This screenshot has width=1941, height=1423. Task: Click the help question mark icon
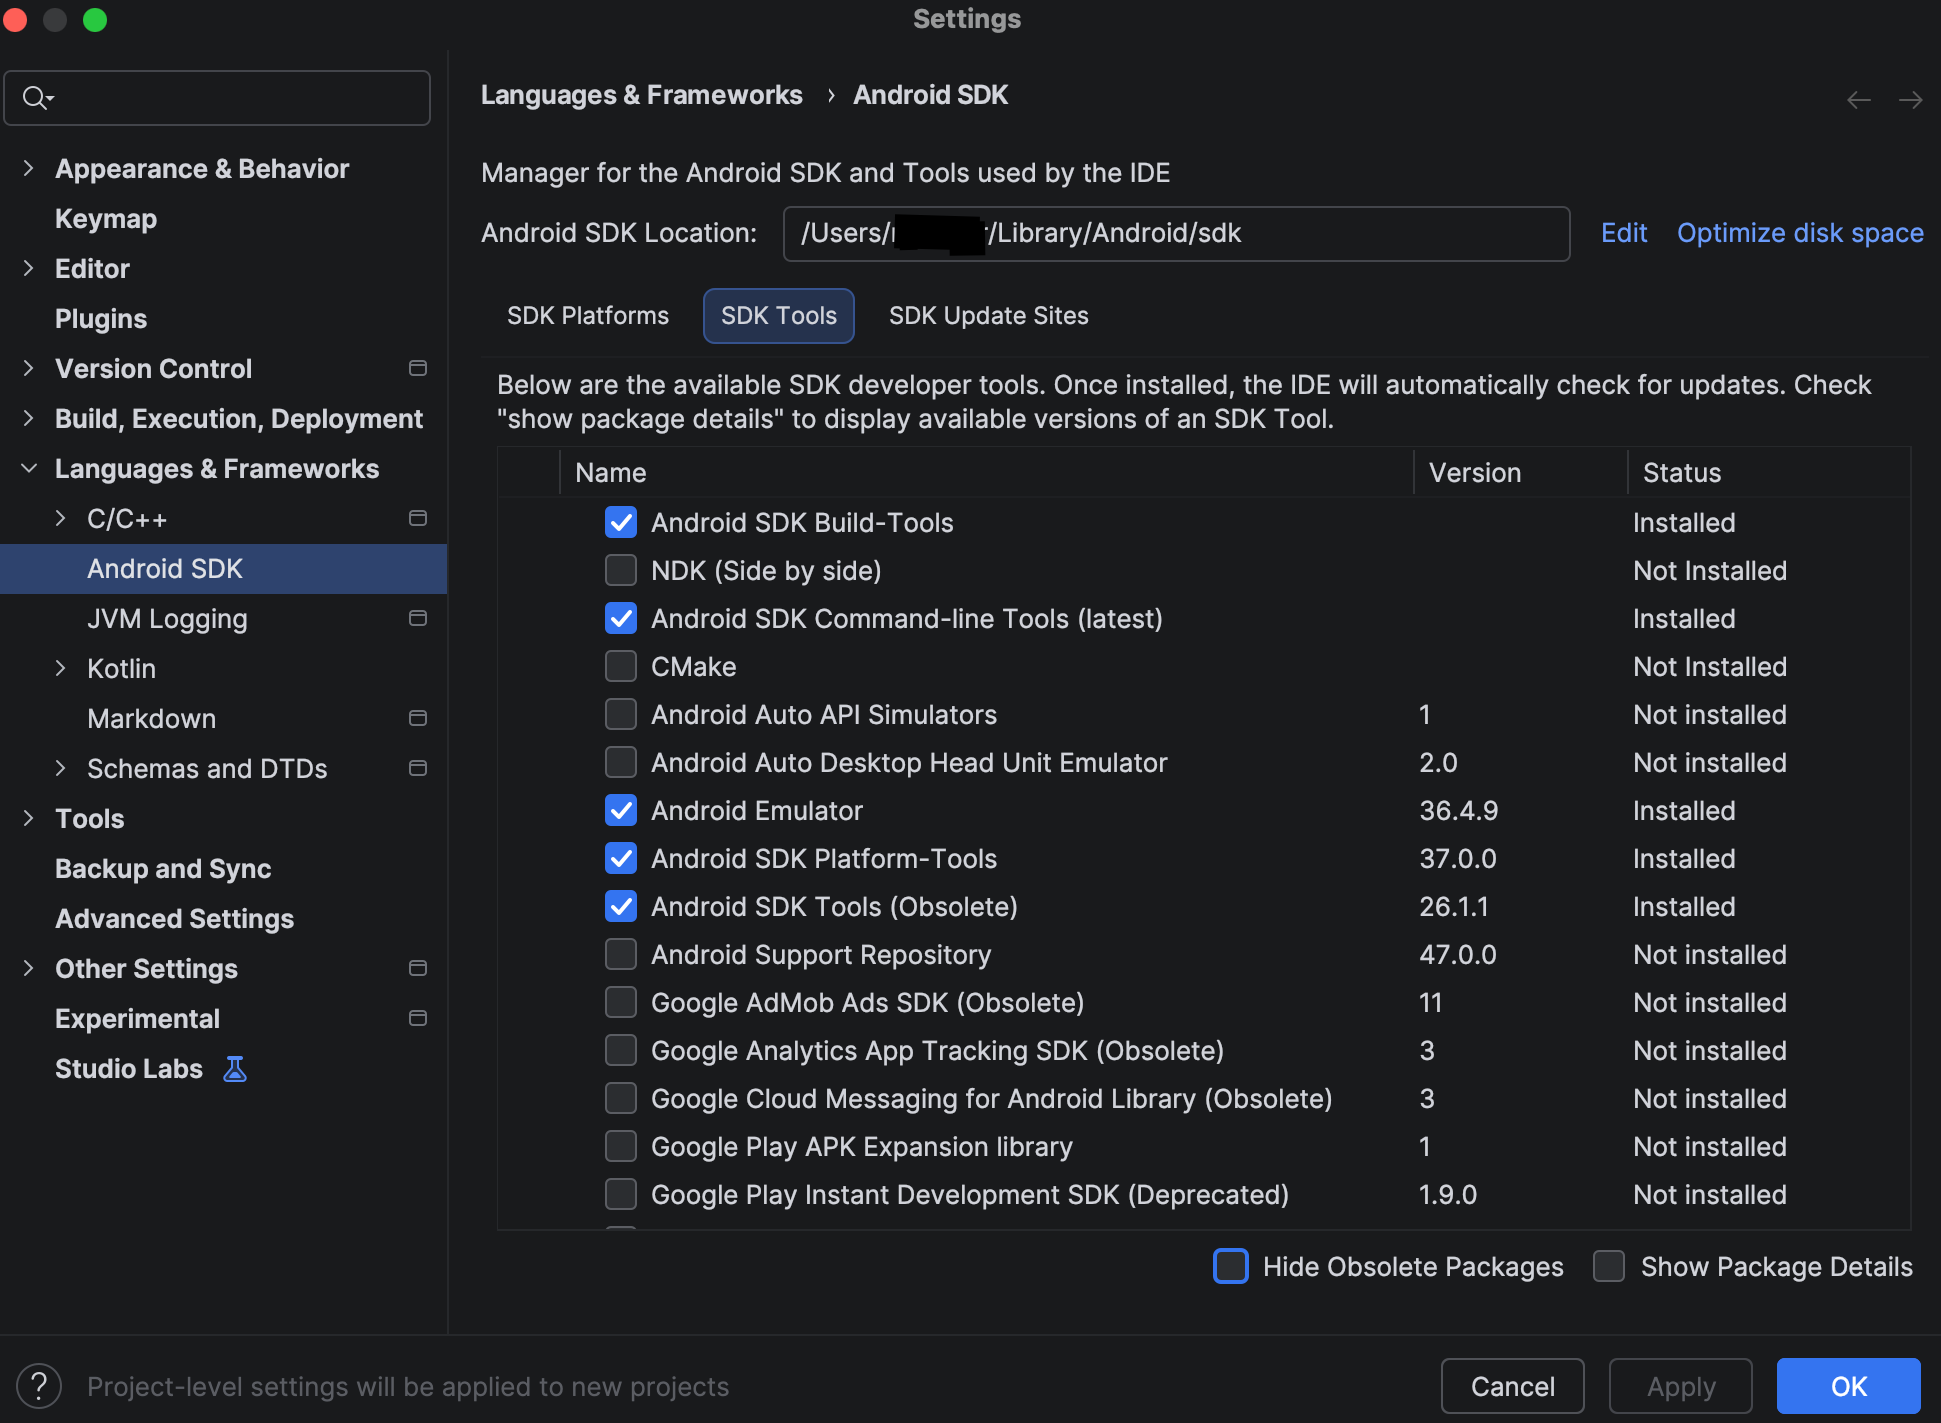[39, 1386]
